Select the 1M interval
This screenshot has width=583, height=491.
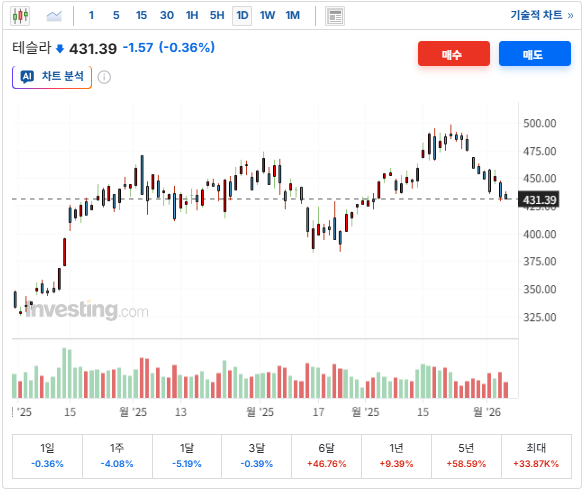coord(293,15)
